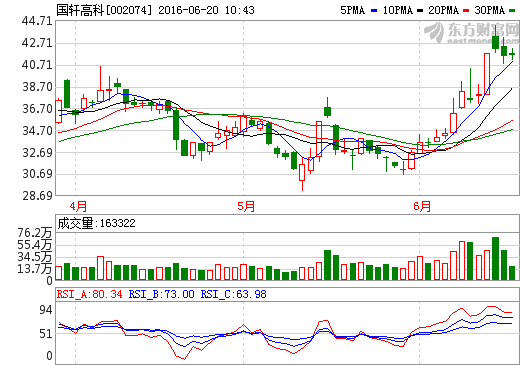
Task: Click the 94 RSI axis label
Action: coord(46,310)
